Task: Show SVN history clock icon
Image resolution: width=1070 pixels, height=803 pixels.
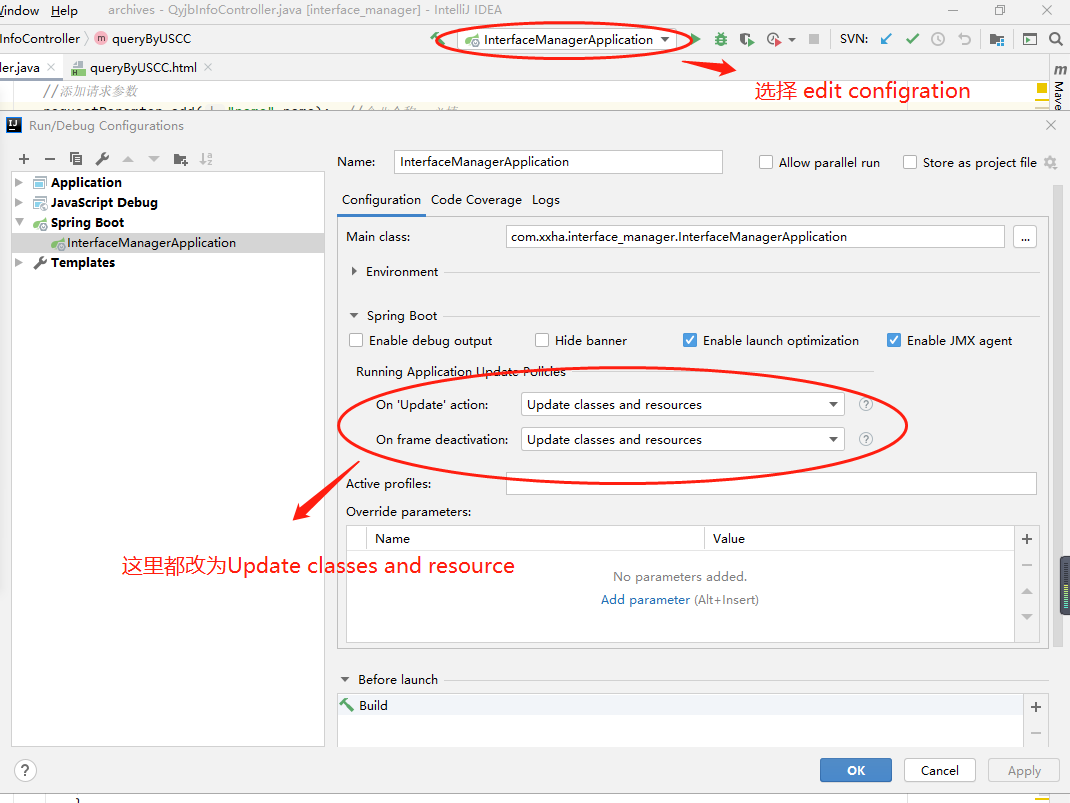Action: coord(938,39)
